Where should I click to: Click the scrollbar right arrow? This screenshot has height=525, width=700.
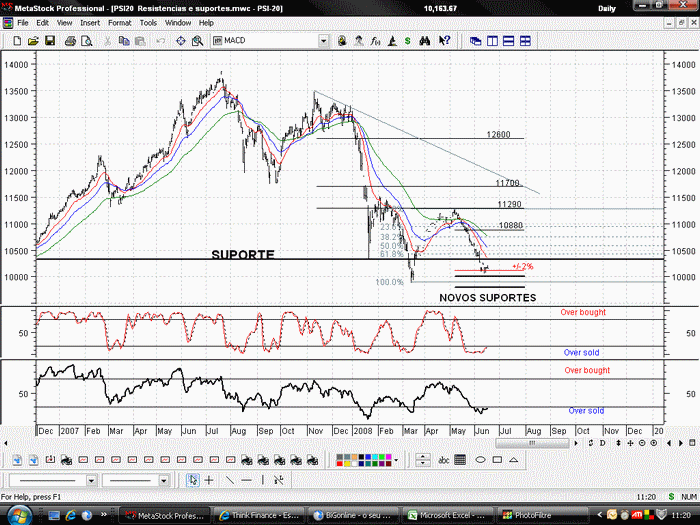point(576,443)
